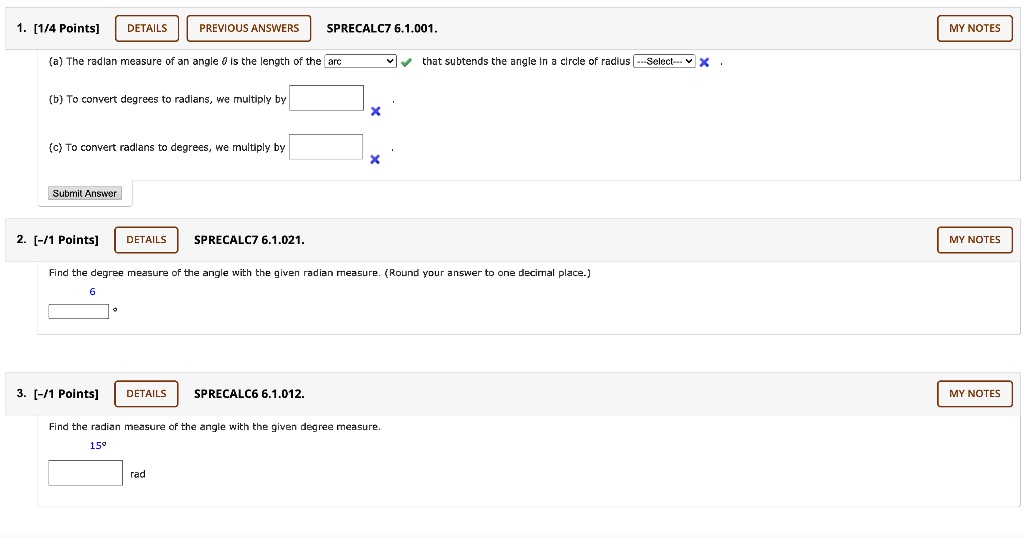Focus the degrees-to-radians answer box
The width and height of the screenshot is (1024, 538).
tap(327, 98)
